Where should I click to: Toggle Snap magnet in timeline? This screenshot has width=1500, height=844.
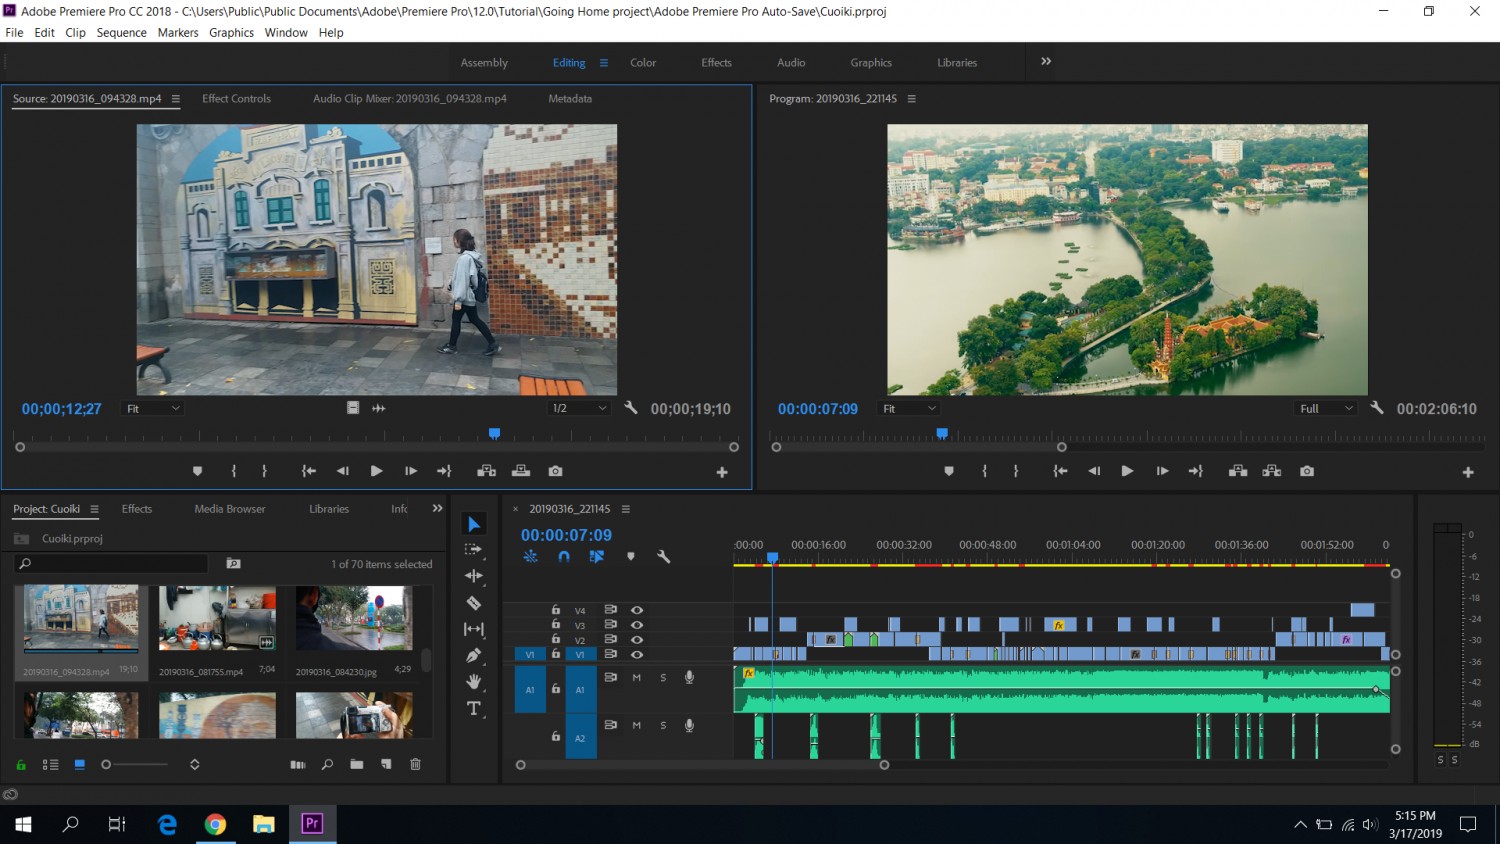pyautogui.click(x=564, y=557)
